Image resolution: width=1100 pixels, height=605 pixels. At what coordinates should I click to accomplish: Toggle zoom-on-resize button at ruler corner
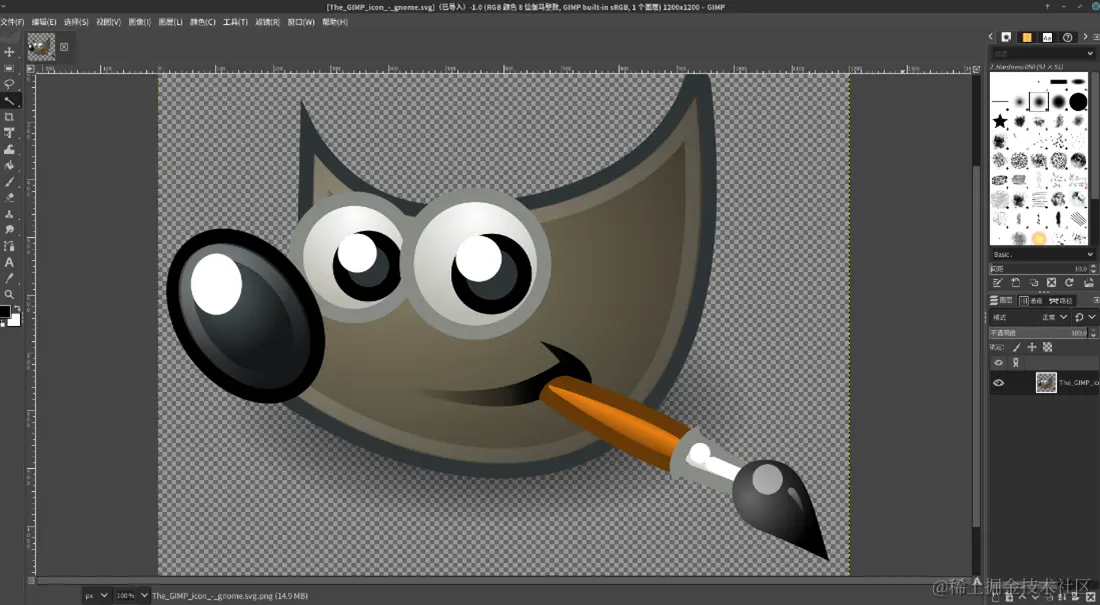(976, 69)
